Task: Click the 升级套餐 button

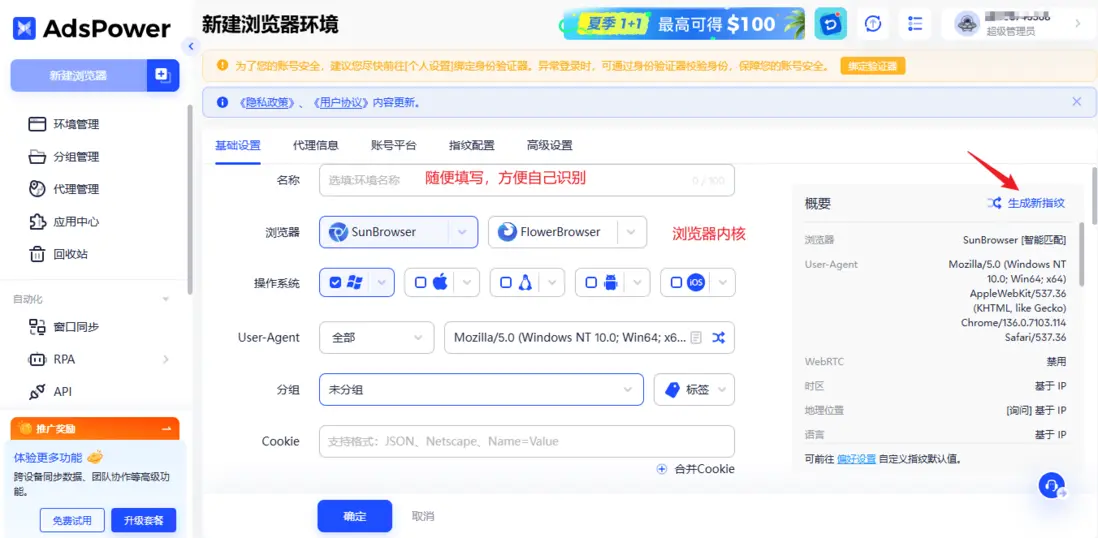Action: click(144, 520)
